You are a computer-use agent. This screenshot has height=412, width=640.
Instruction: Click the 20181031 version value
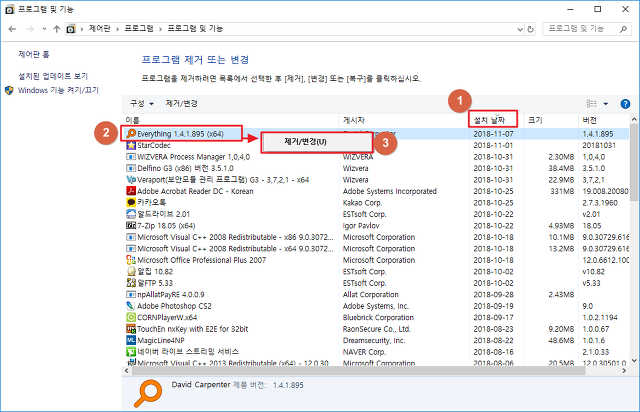[x=599, y=145]
